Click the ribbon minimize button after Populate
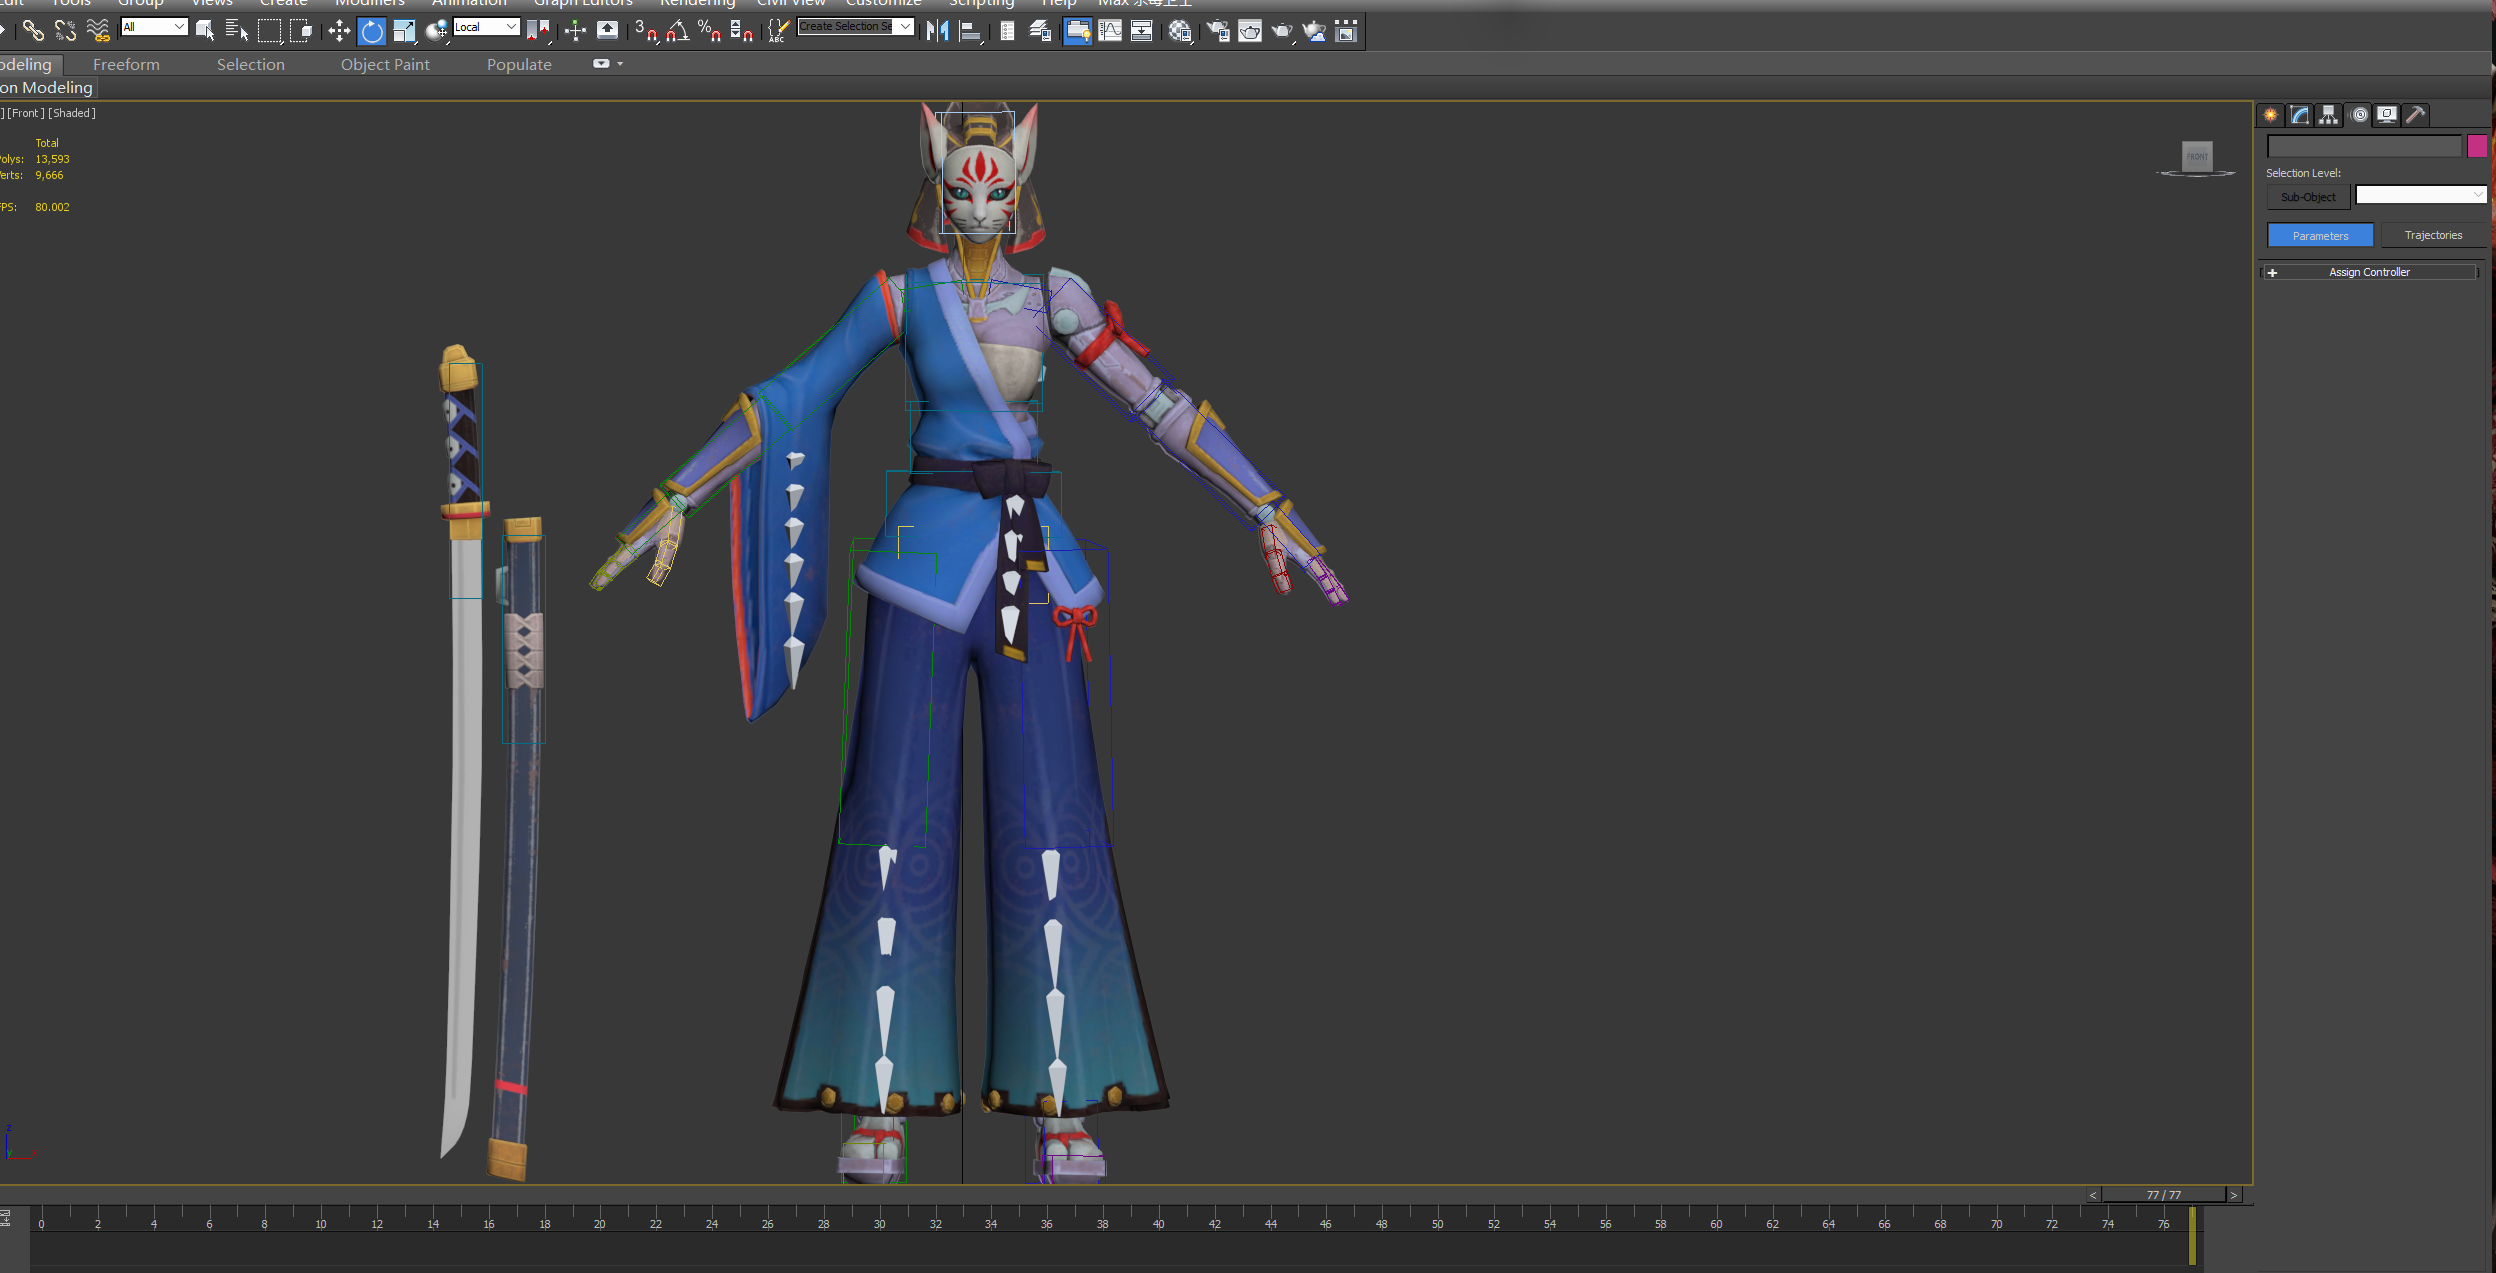This screenshot has width=2496, height=1273. tap(601, 64)
